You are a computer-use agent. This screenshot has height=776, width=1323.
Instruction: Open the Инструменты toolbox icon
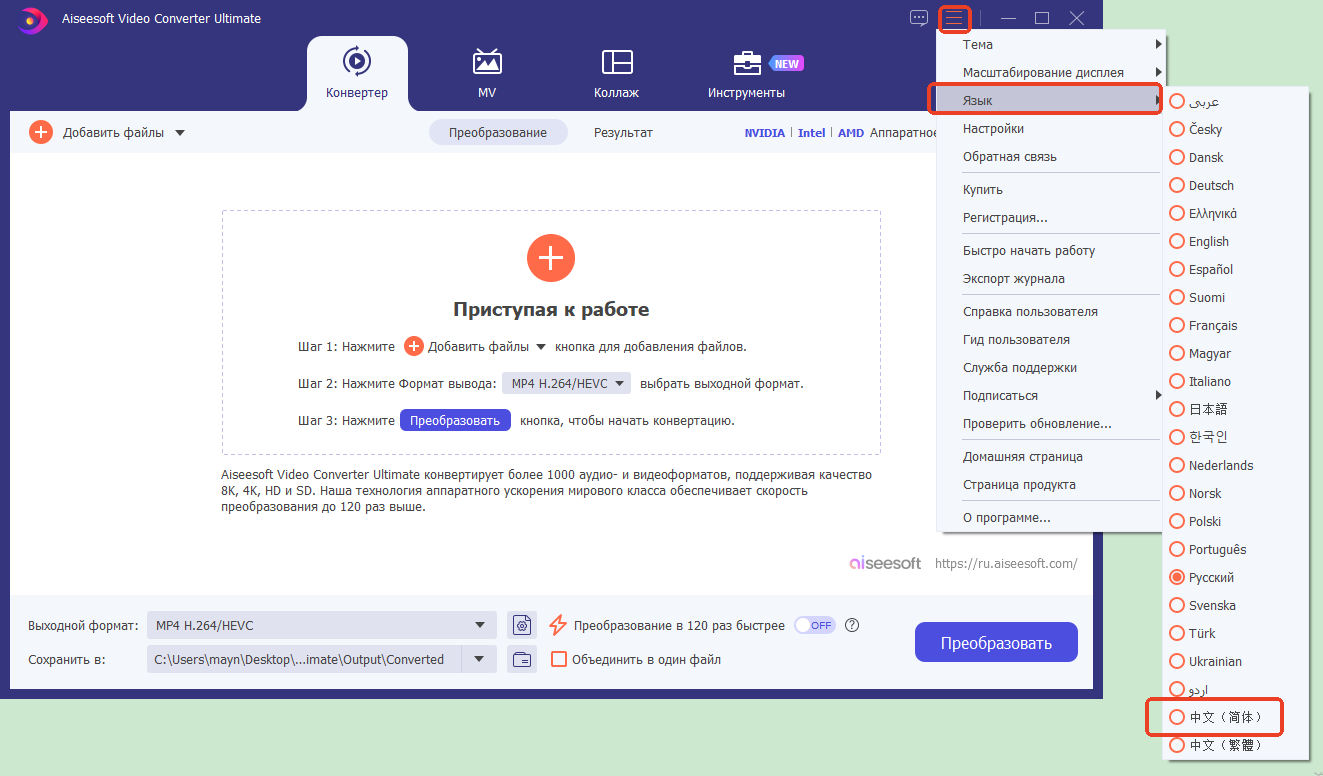tap(746, 63)
